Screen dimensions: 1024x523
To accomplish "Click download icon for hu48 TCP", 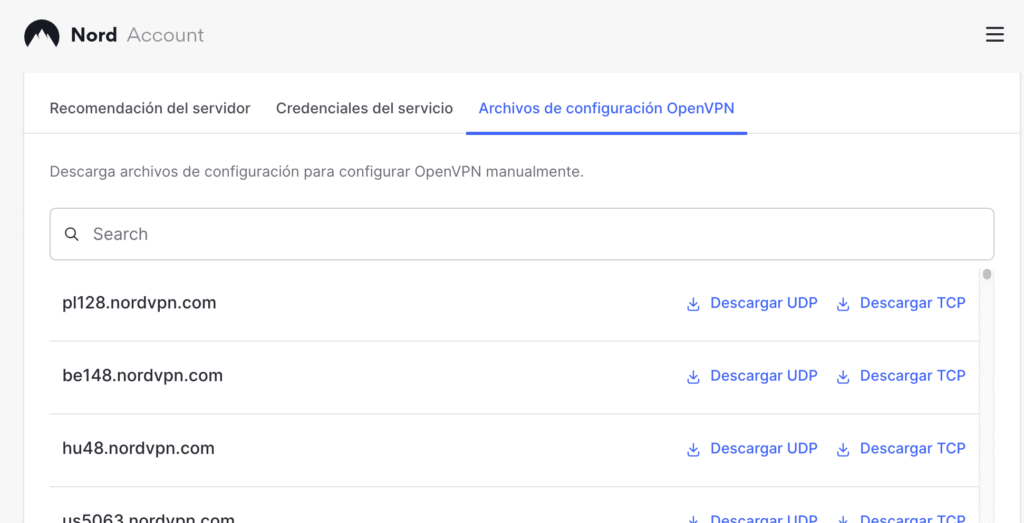I will tap(843, 449).
